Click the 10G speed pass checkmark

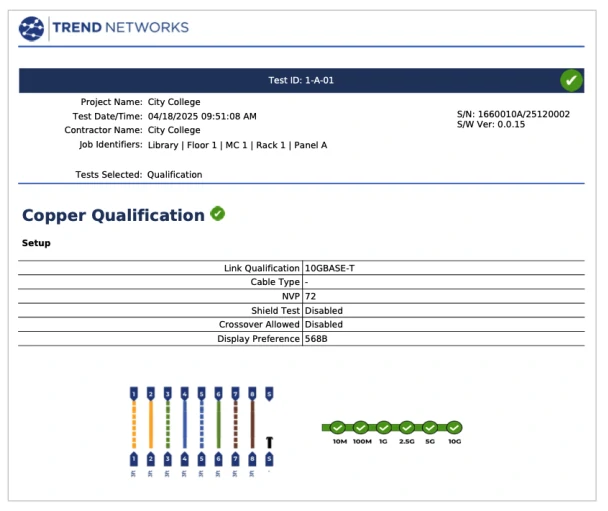(x=454, y=428)
